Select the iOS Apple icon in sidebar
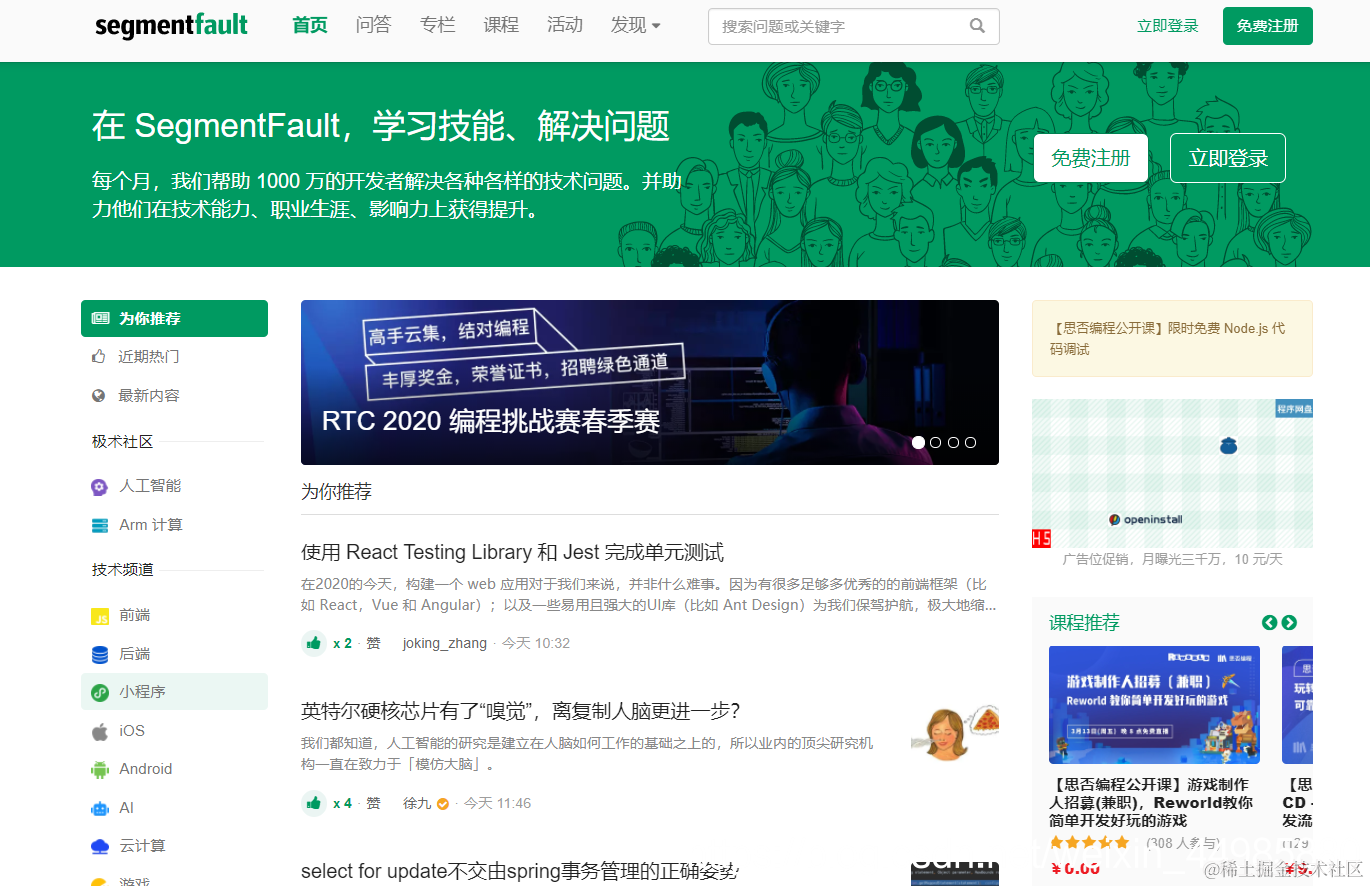 coord(98,730)
